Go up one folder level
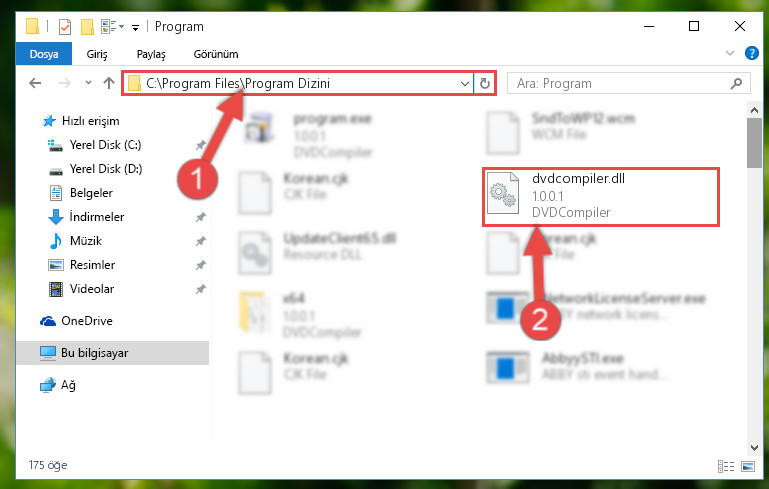This screenshot has height=489, width=769. (109, 83)
